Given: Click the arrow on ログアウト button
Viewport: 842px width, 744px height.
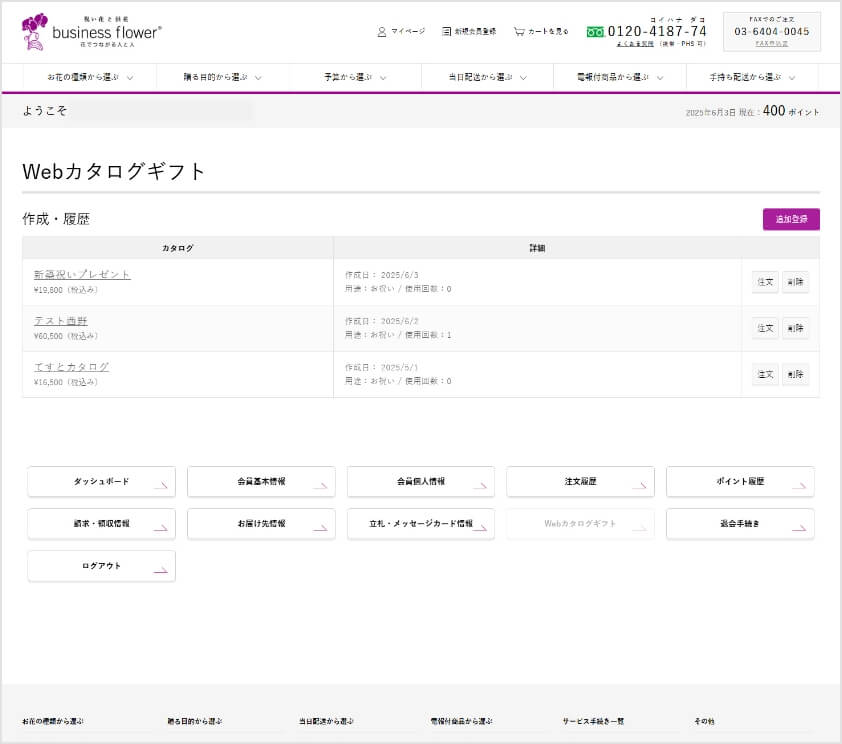Looking at the screenshot, I should (x=160, y=569).
